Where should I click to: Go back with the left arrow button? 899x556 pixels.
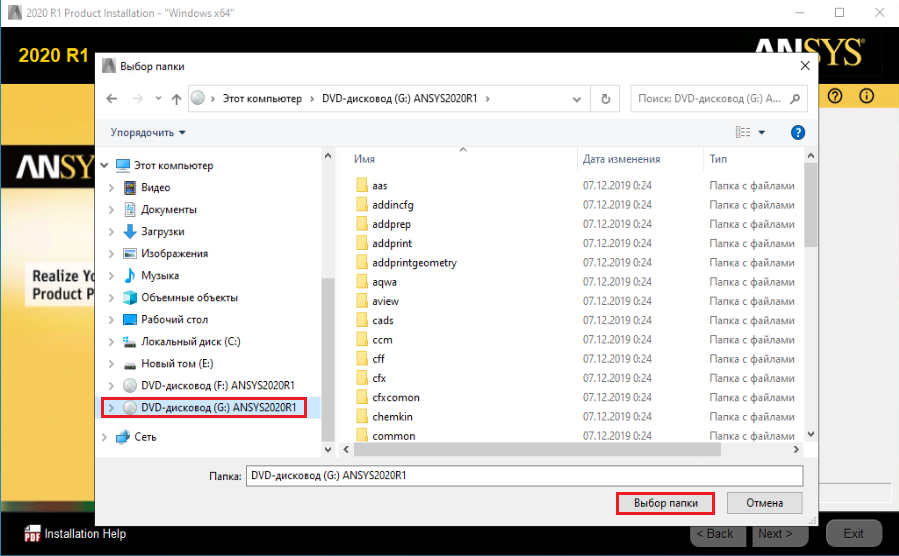coord(112,99)
